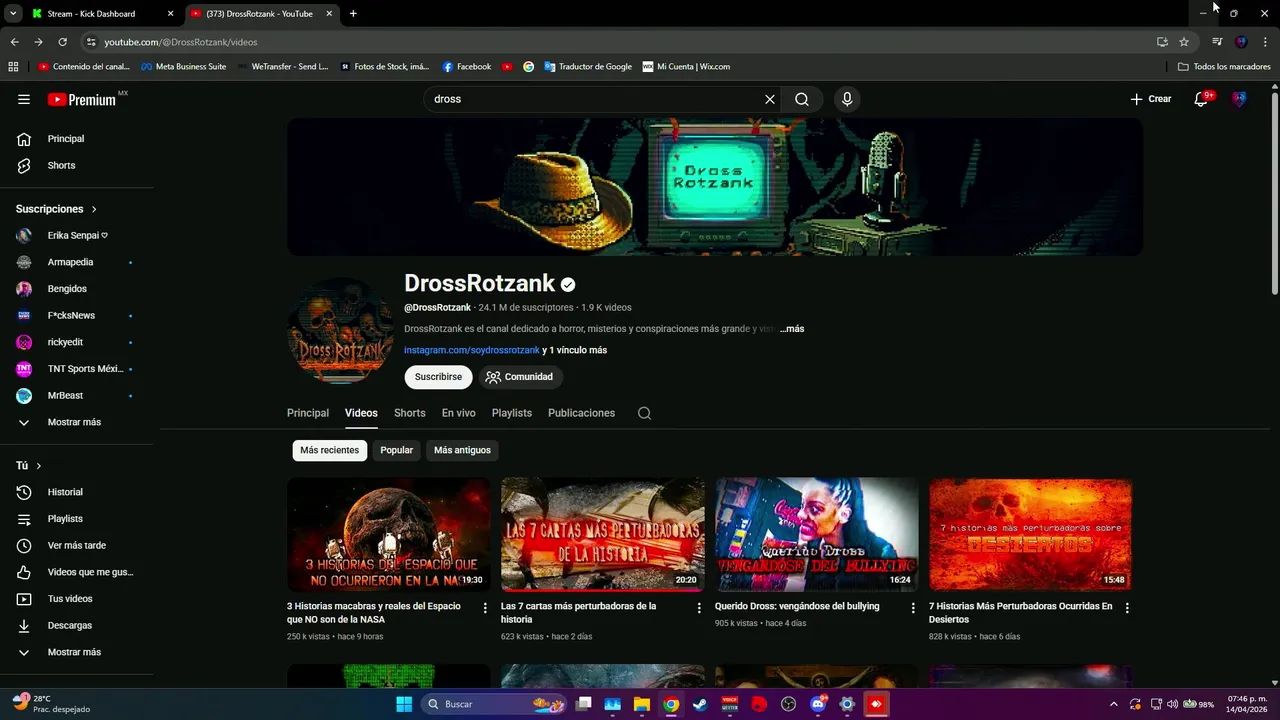Click the DrossRotzank channel avatar

pos(340,331)
